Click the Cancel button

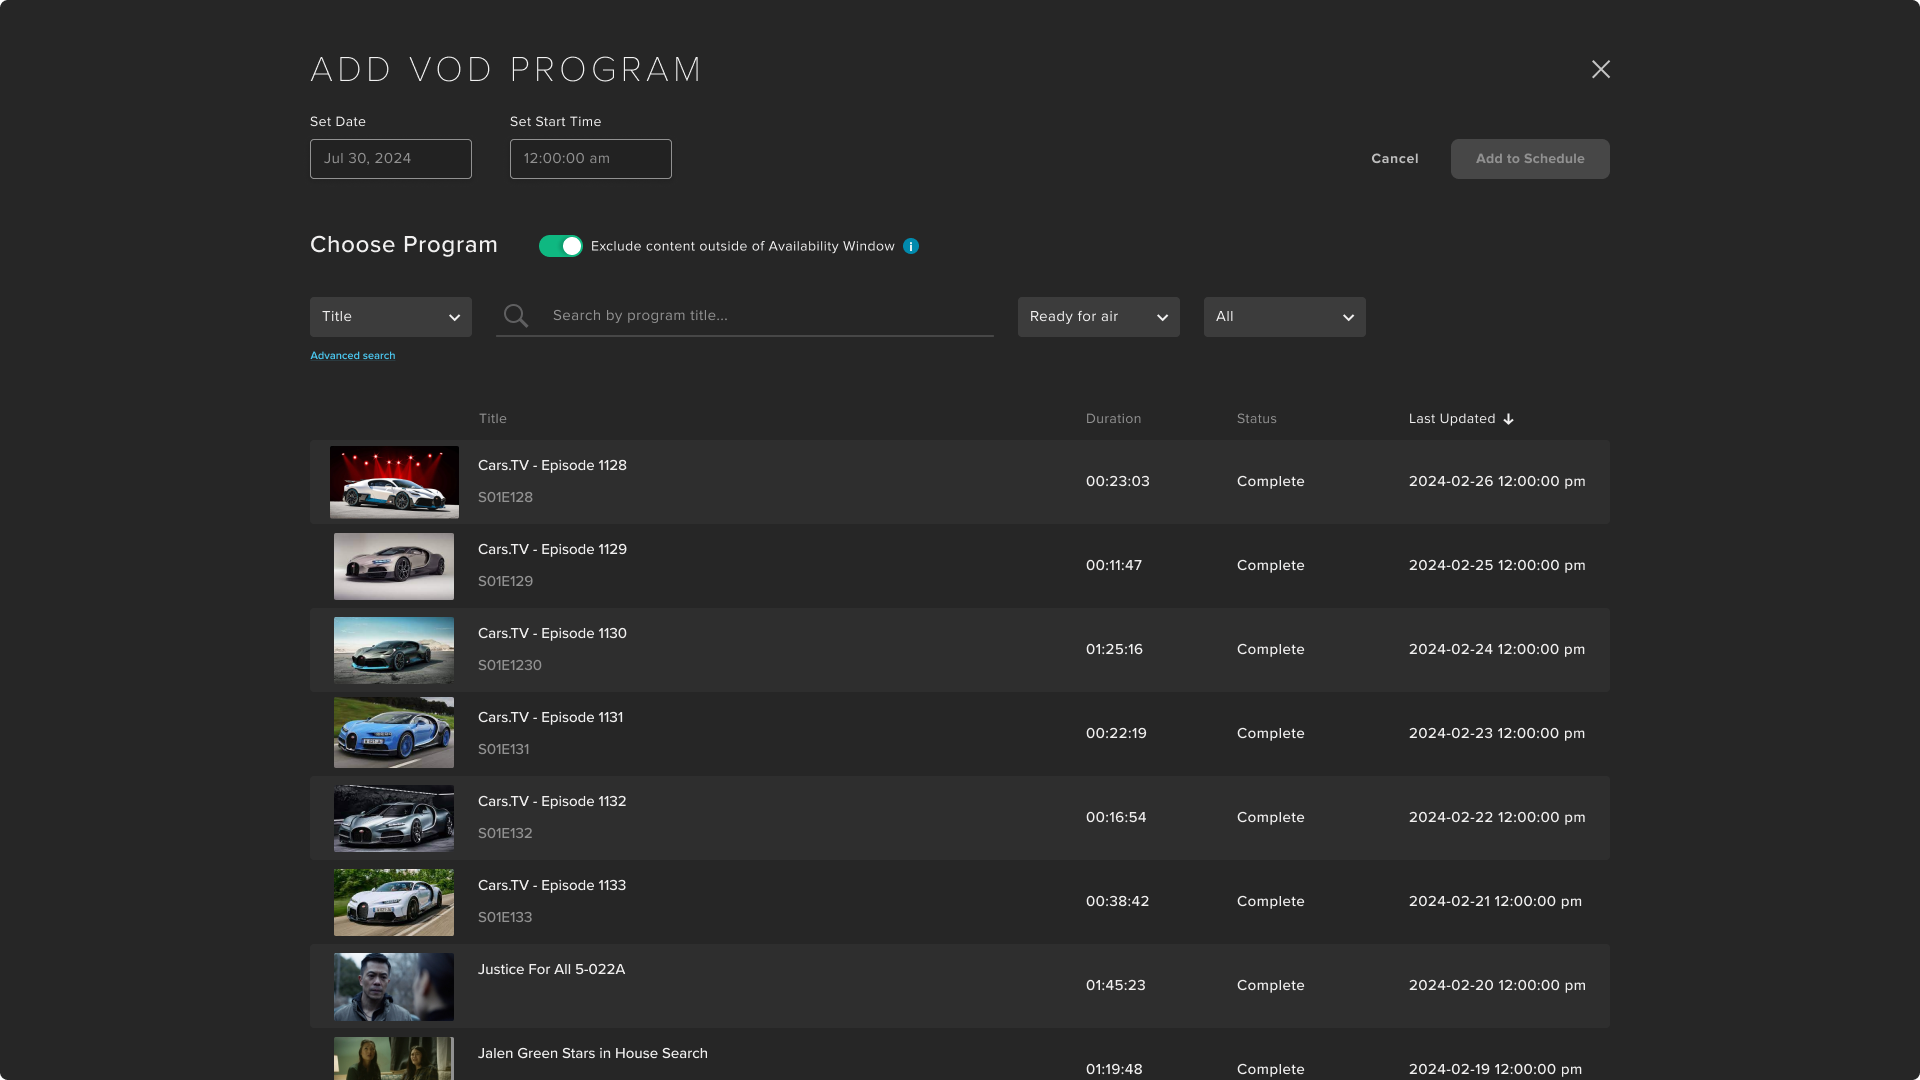coord(1395,159)
